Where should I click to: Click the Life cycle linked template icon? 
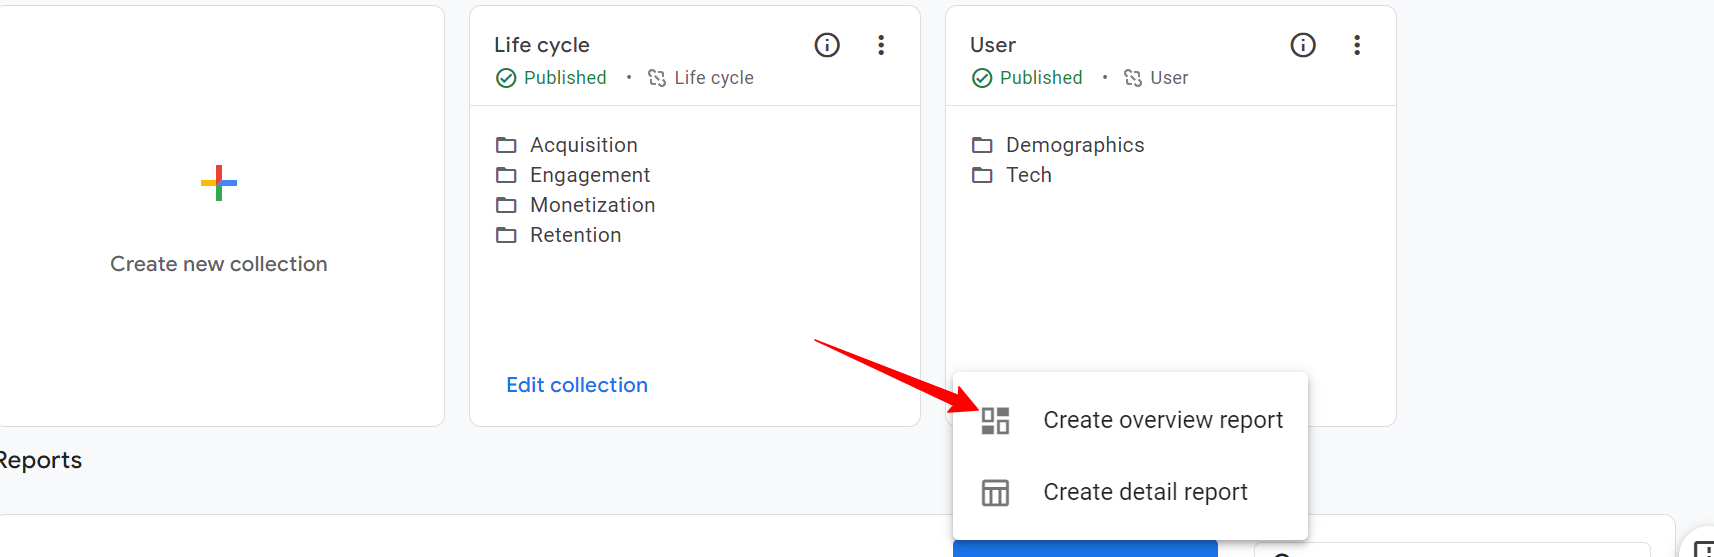657,78
